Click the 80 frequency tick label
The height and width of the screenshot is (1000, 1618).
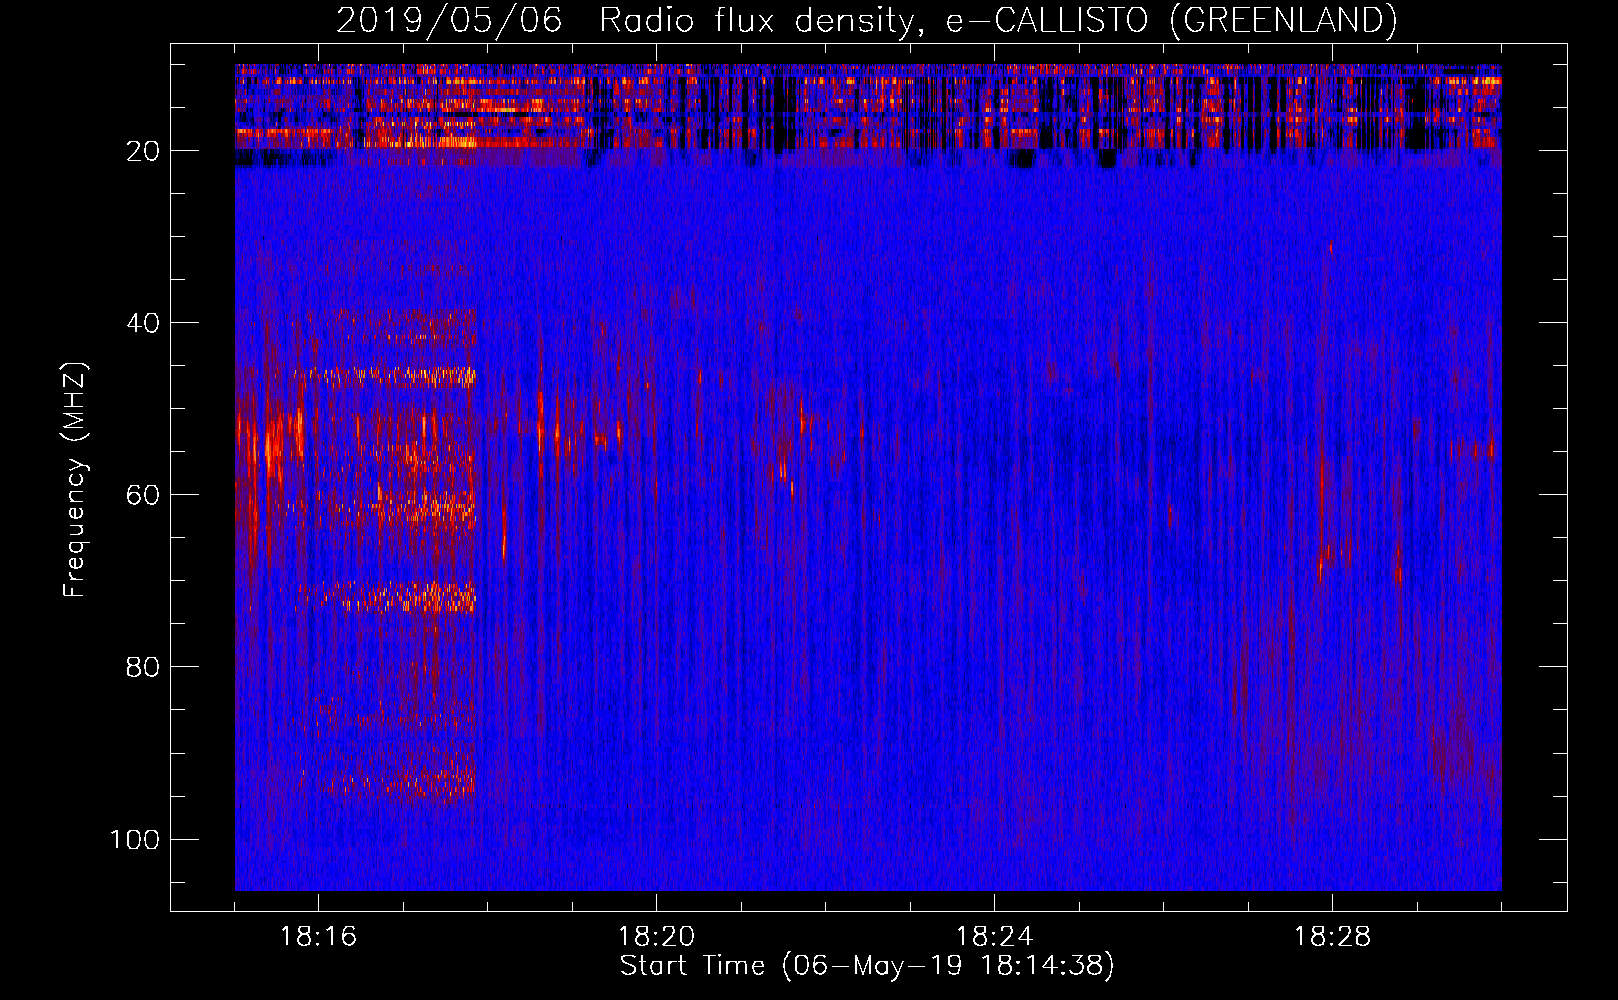(144, 667)
